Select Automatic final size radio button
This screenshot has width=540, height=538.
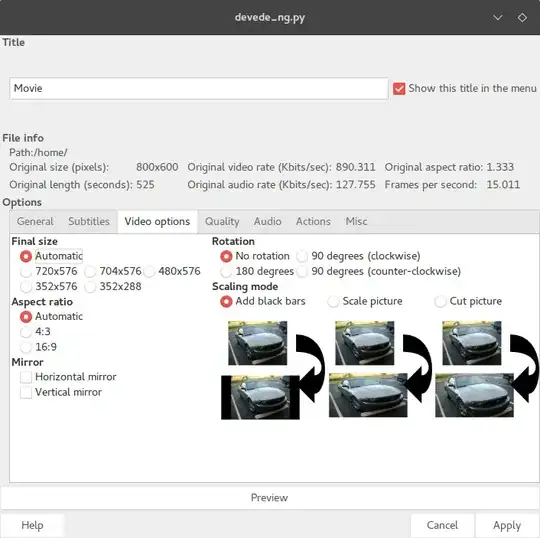coord(26,256)
